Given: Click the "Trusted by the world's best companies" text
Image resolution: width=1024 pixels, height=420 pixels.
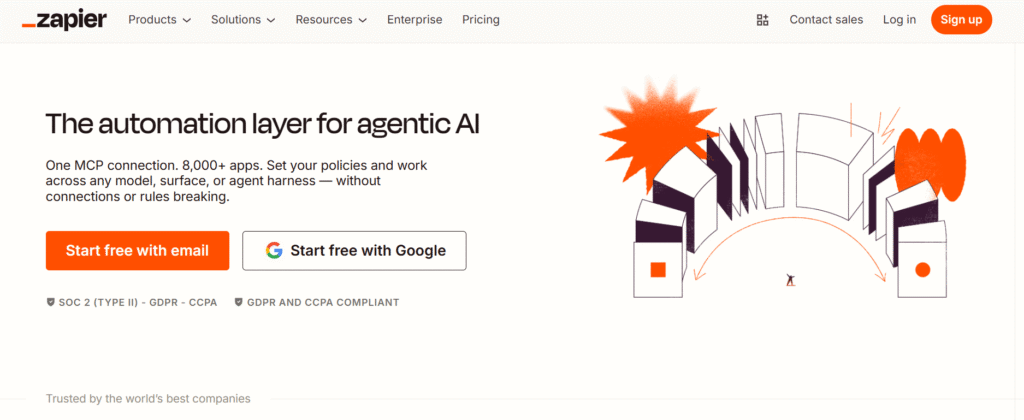Looking at the screenshot, I should pyautogui.click(x=148, y=399).
